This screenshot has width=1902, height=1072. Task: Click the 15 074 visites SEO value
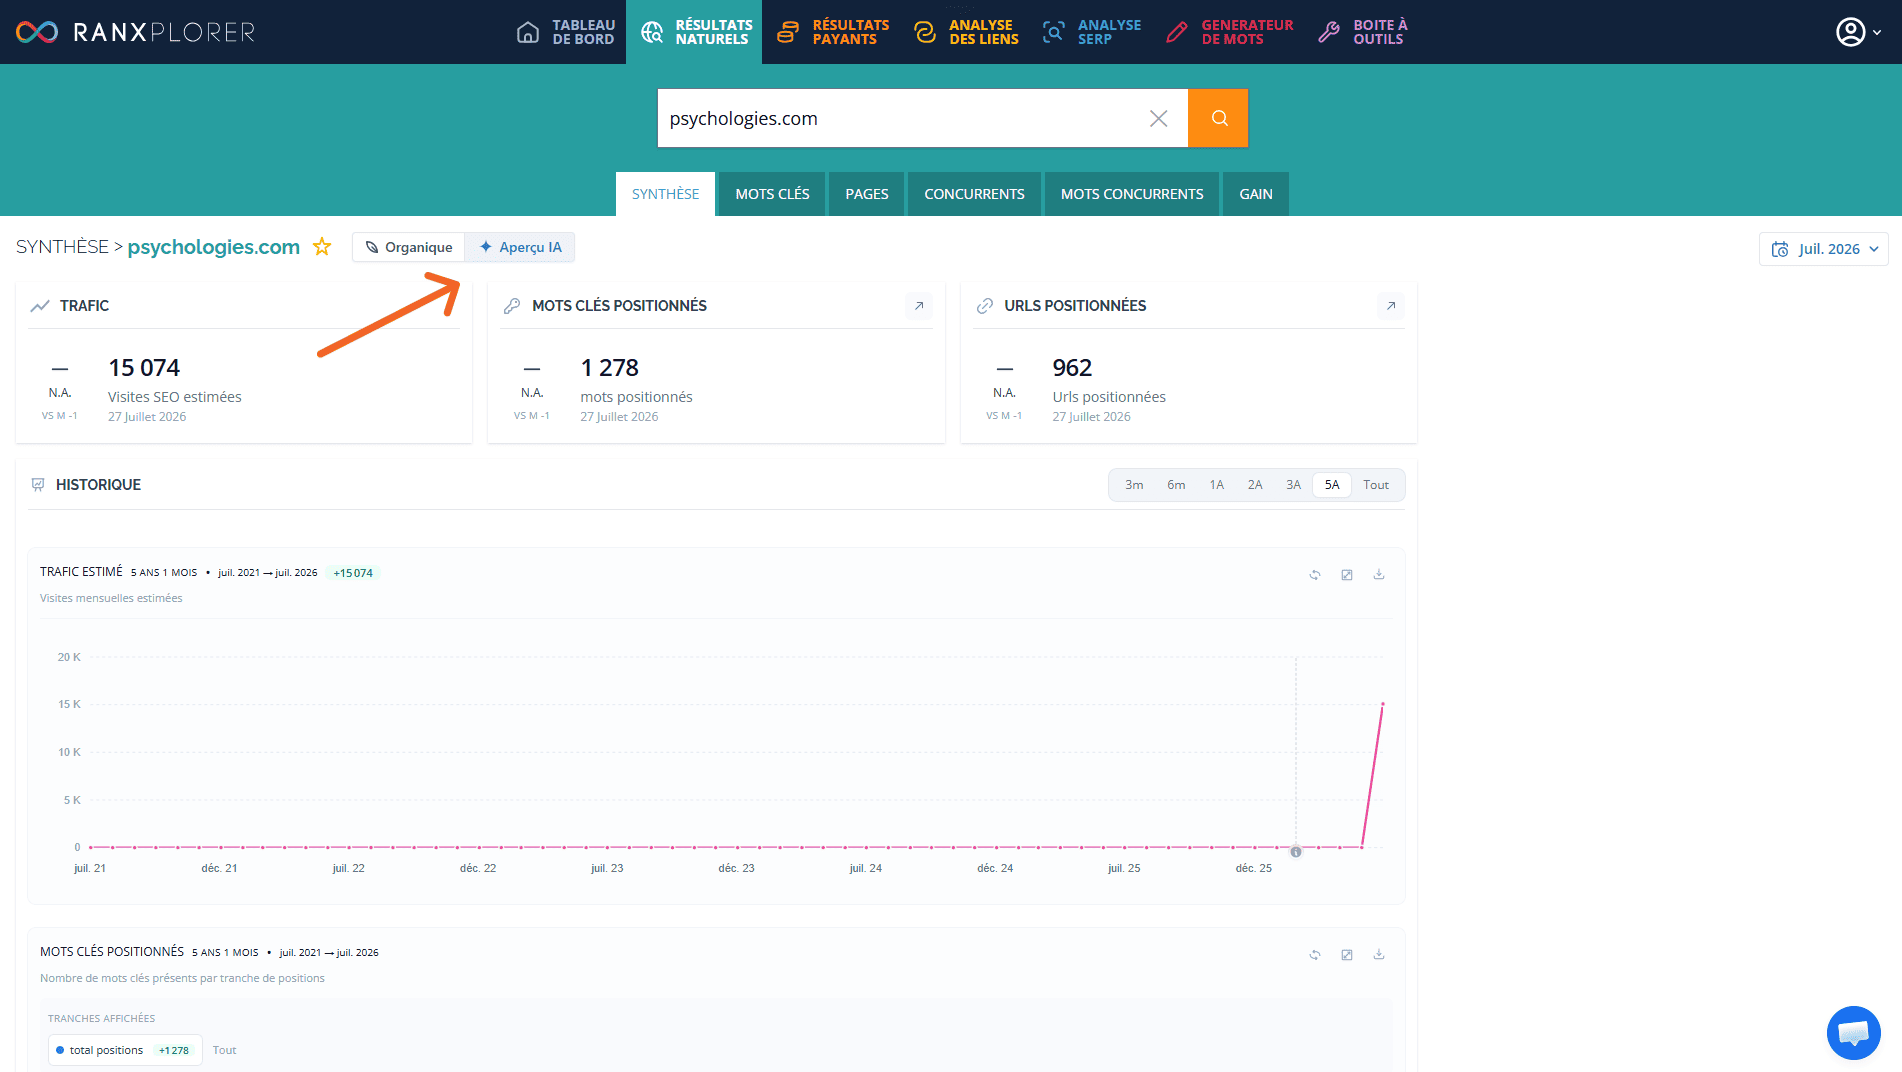coord(144,368)
